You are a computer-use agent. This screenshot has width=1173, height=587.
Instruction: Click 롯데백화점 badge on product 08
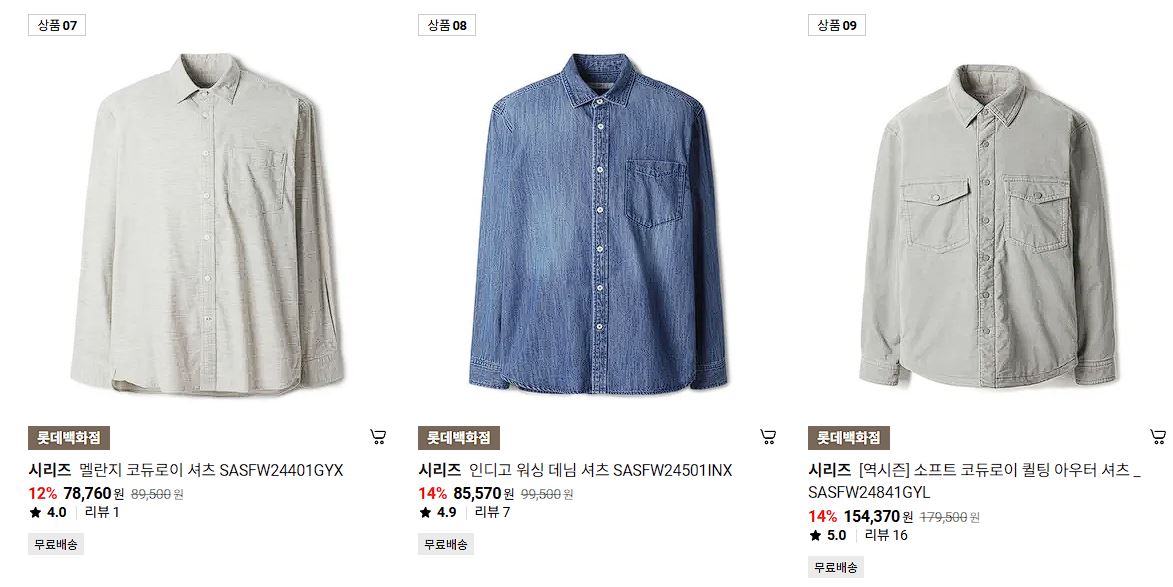(459, 437)
